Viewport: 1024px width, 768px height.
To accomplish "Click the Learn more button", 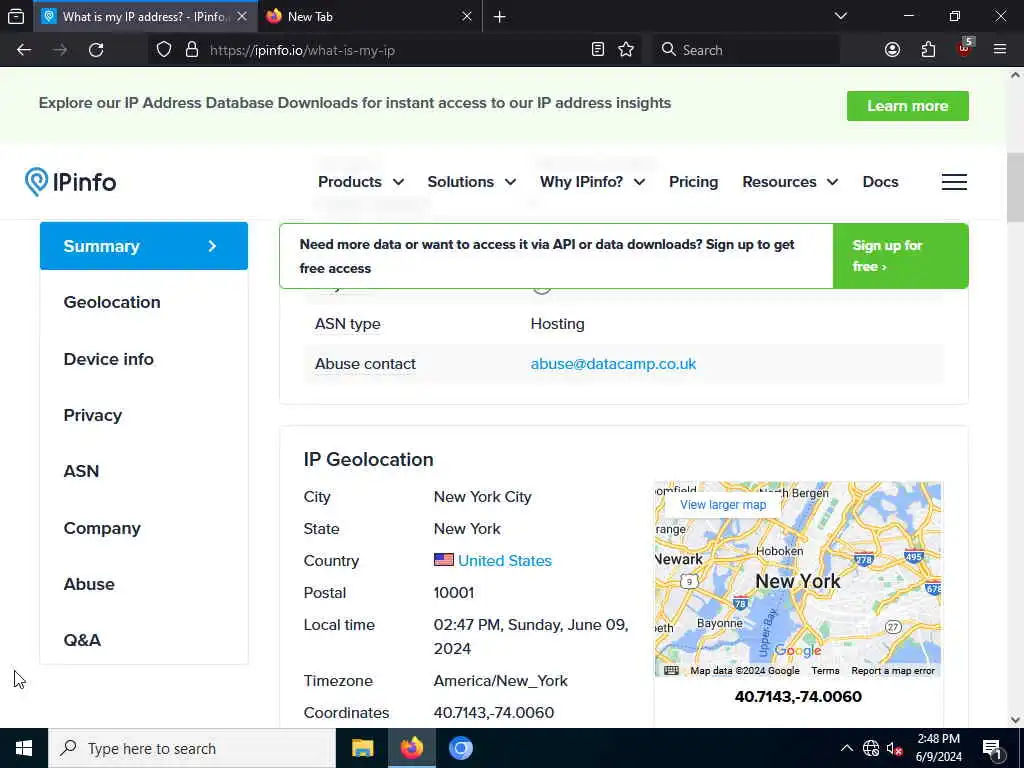I will tap(908, 106).
